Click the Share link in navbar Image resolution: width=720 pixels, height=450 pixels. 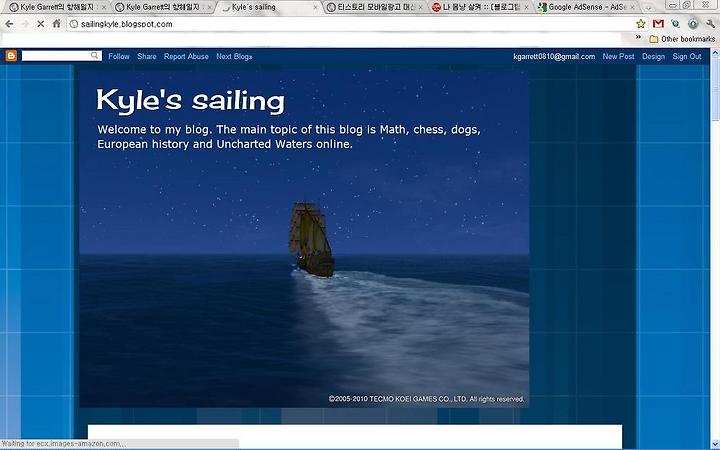tap(147, 56)
